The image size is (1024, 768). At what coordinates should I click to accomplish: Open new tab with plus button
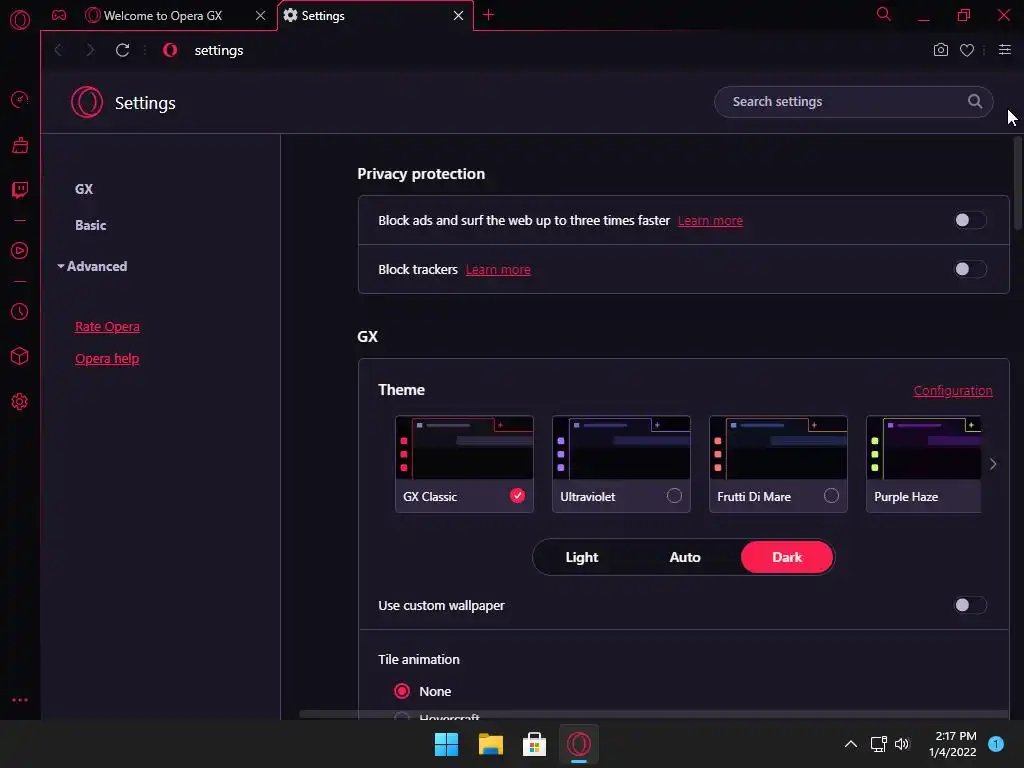488,15
